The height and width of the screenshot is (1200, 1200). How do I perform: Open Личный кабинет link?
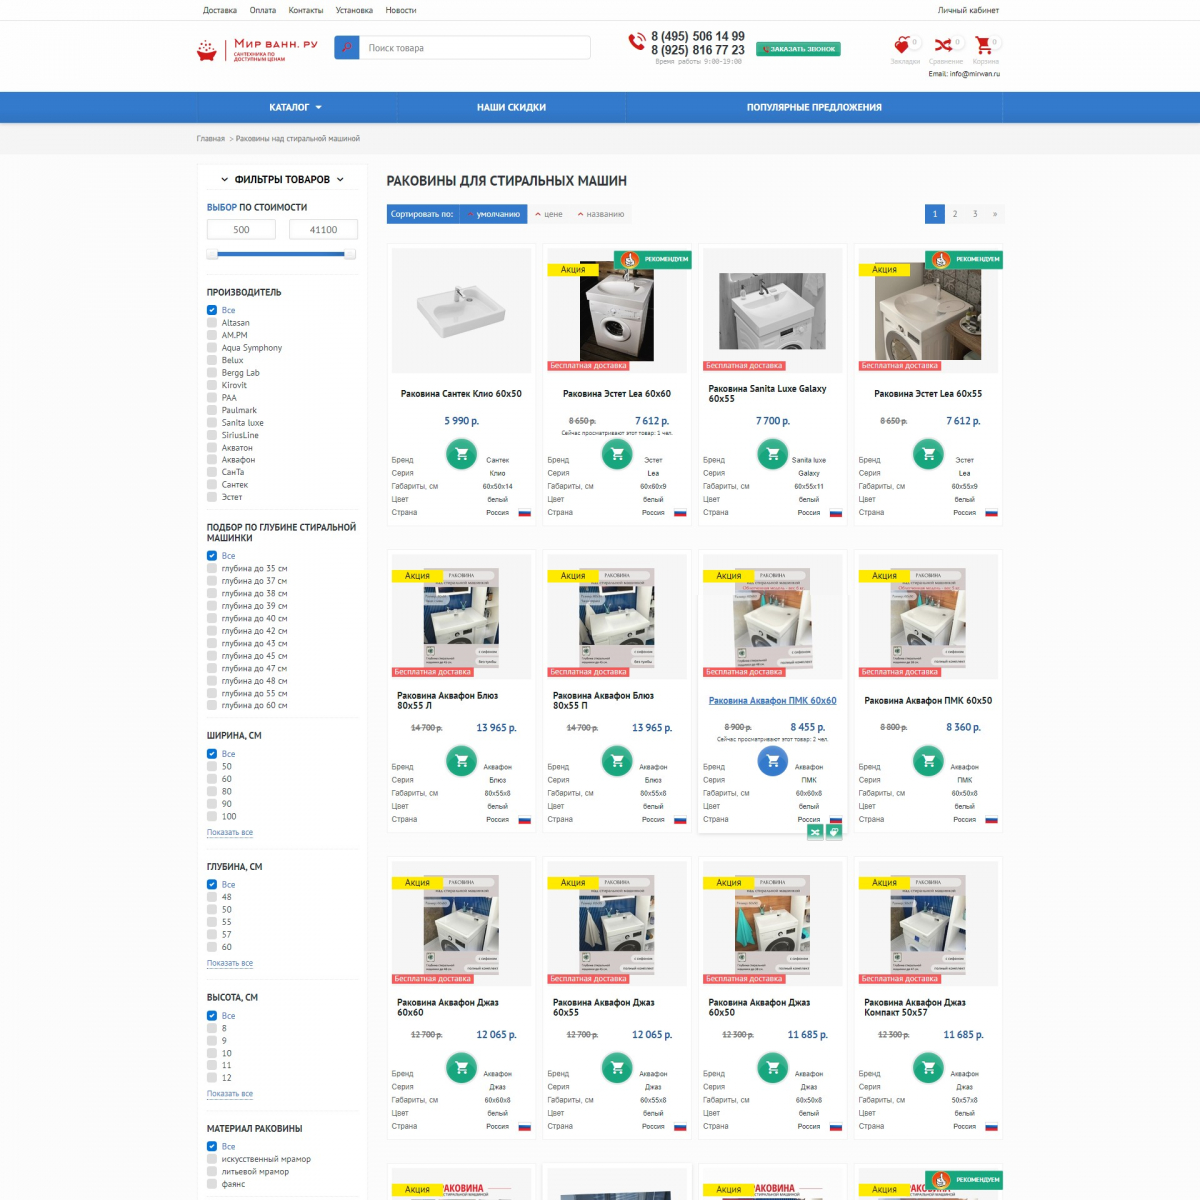[968, 10]
